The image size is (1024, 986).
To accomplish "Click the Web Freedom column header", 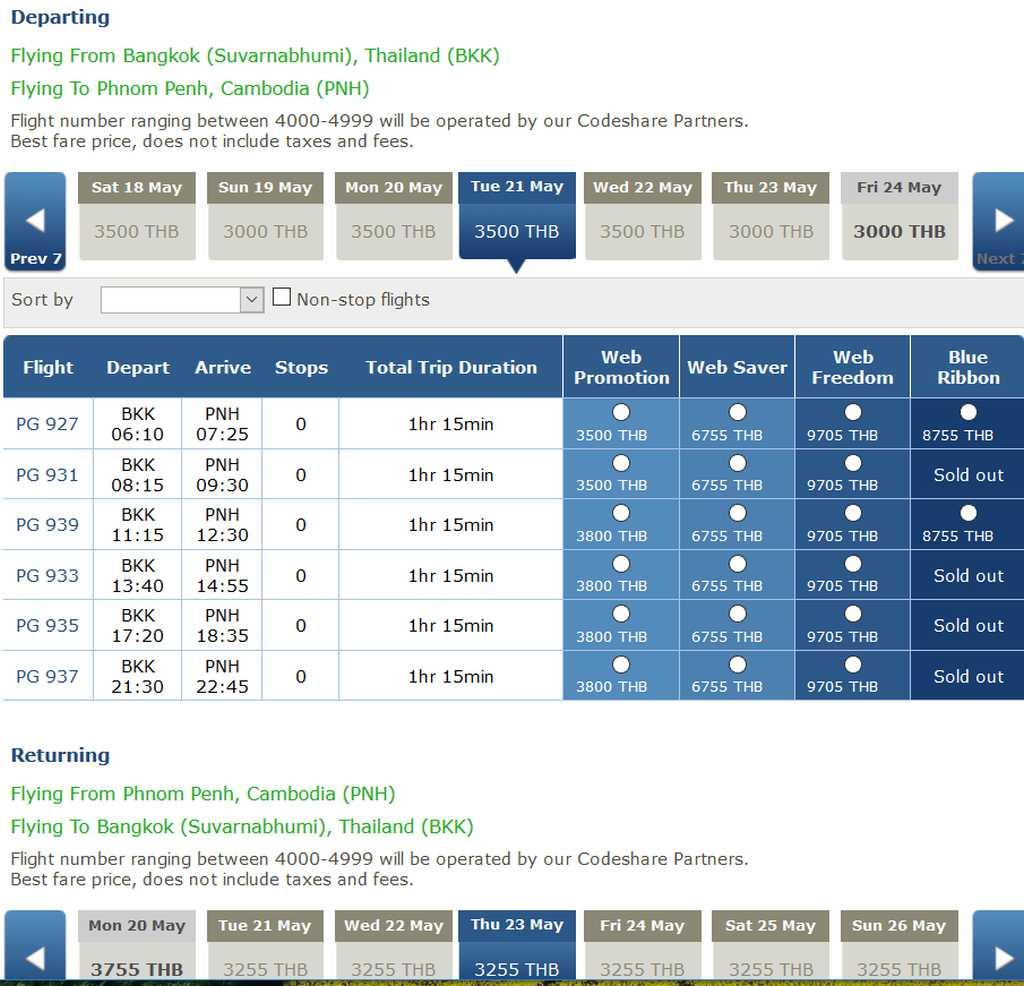I will coord(852,367).
